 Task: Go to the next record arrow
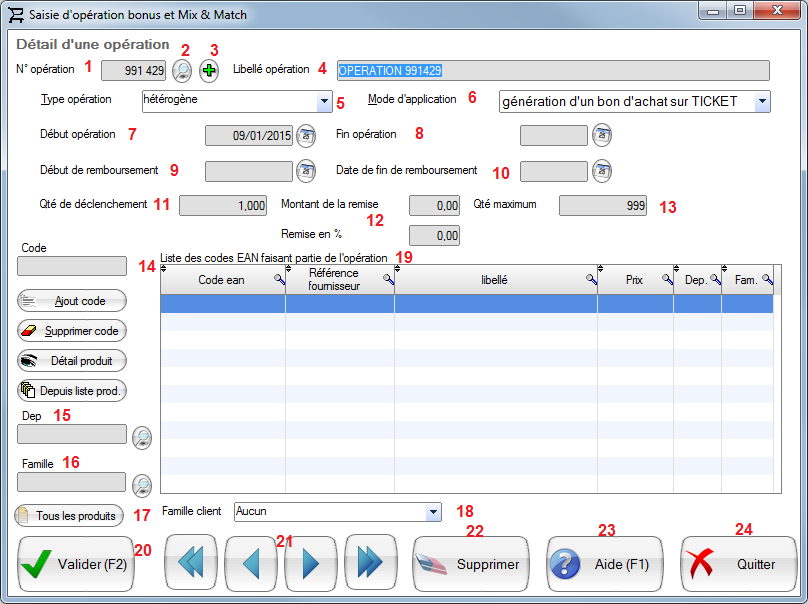click(x=310, y=564)
